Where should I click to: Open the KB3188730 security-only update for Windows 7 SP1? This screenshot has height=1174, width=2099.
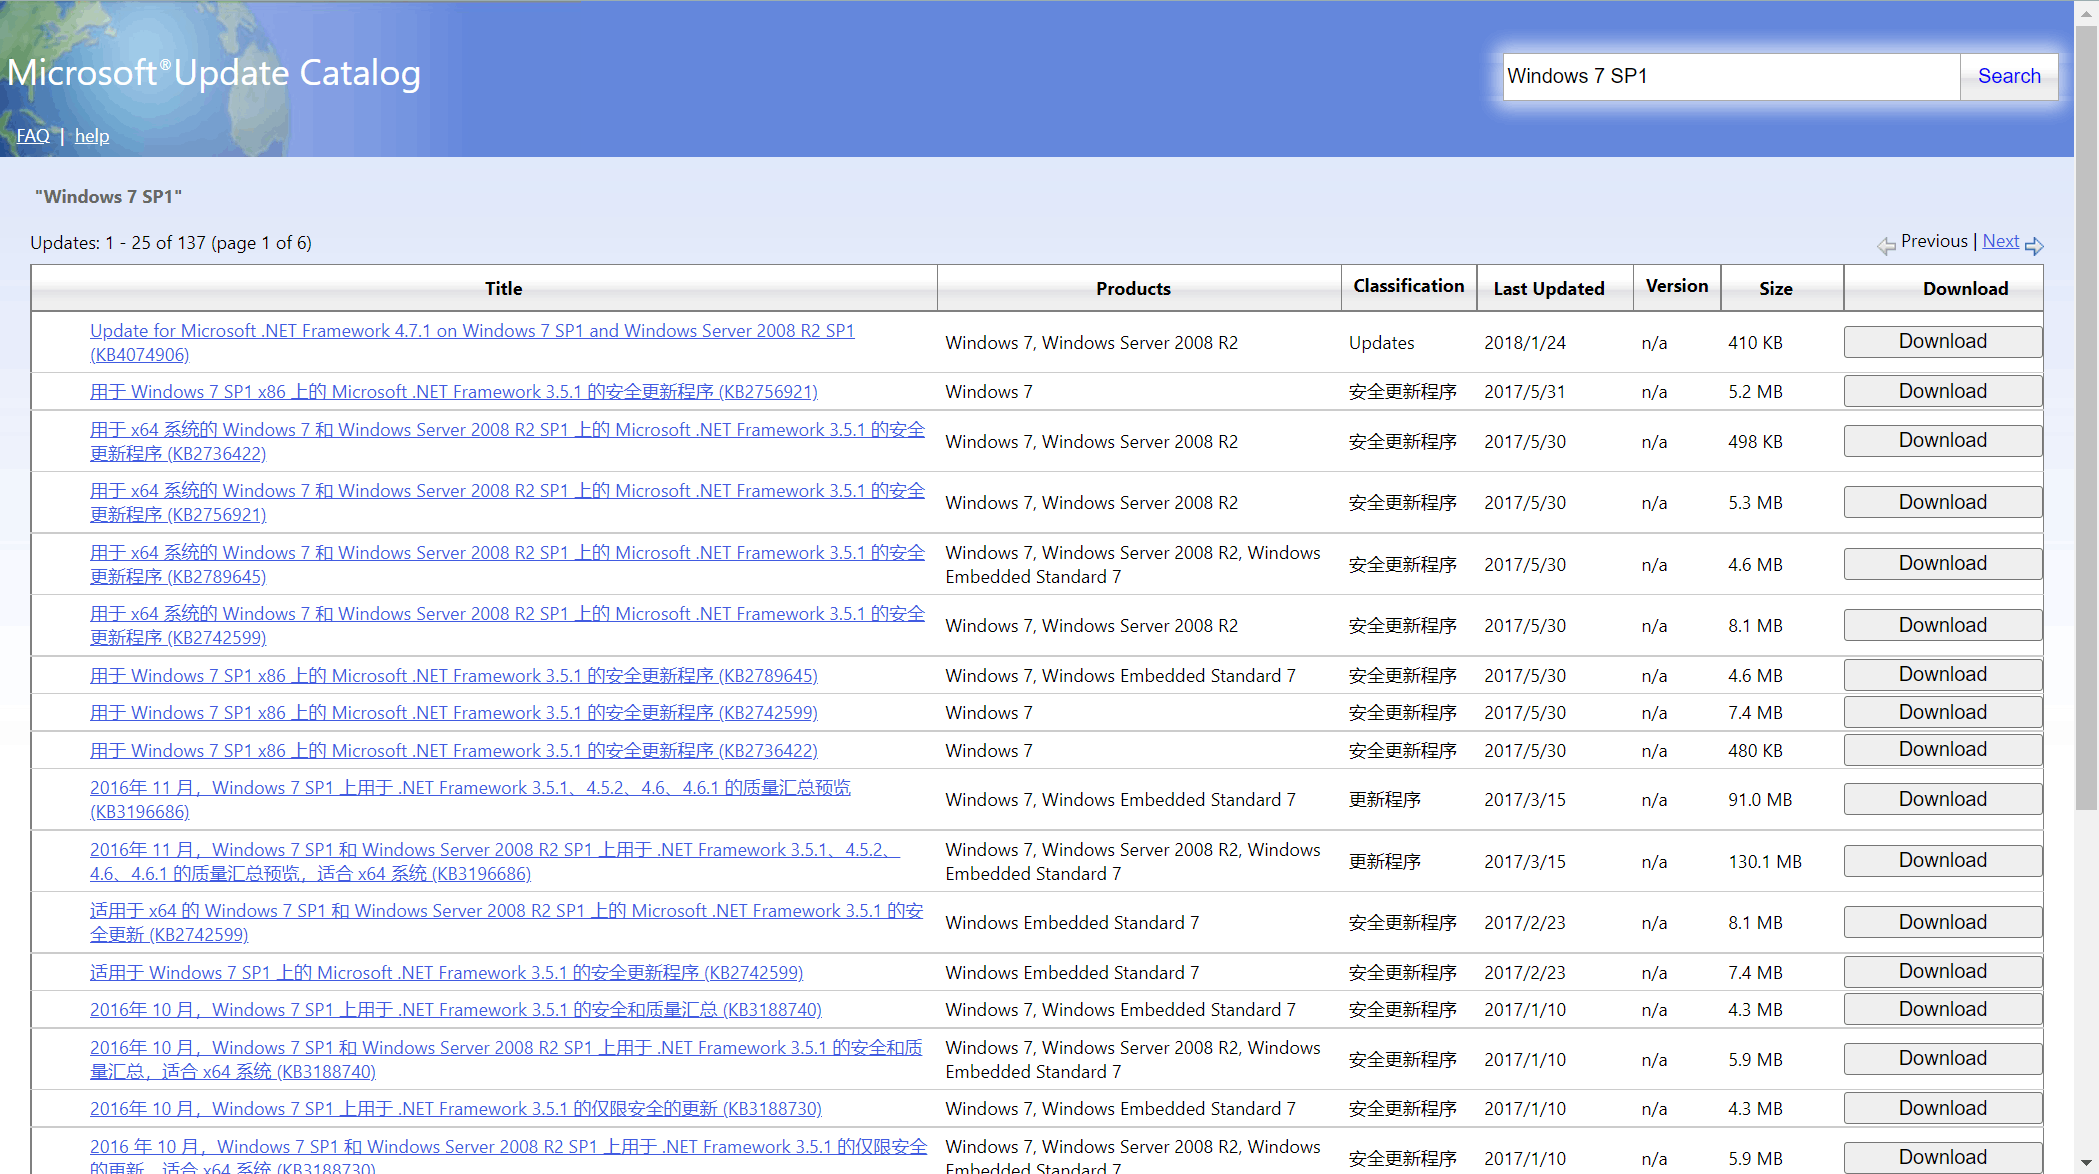tap(456, 1109)
